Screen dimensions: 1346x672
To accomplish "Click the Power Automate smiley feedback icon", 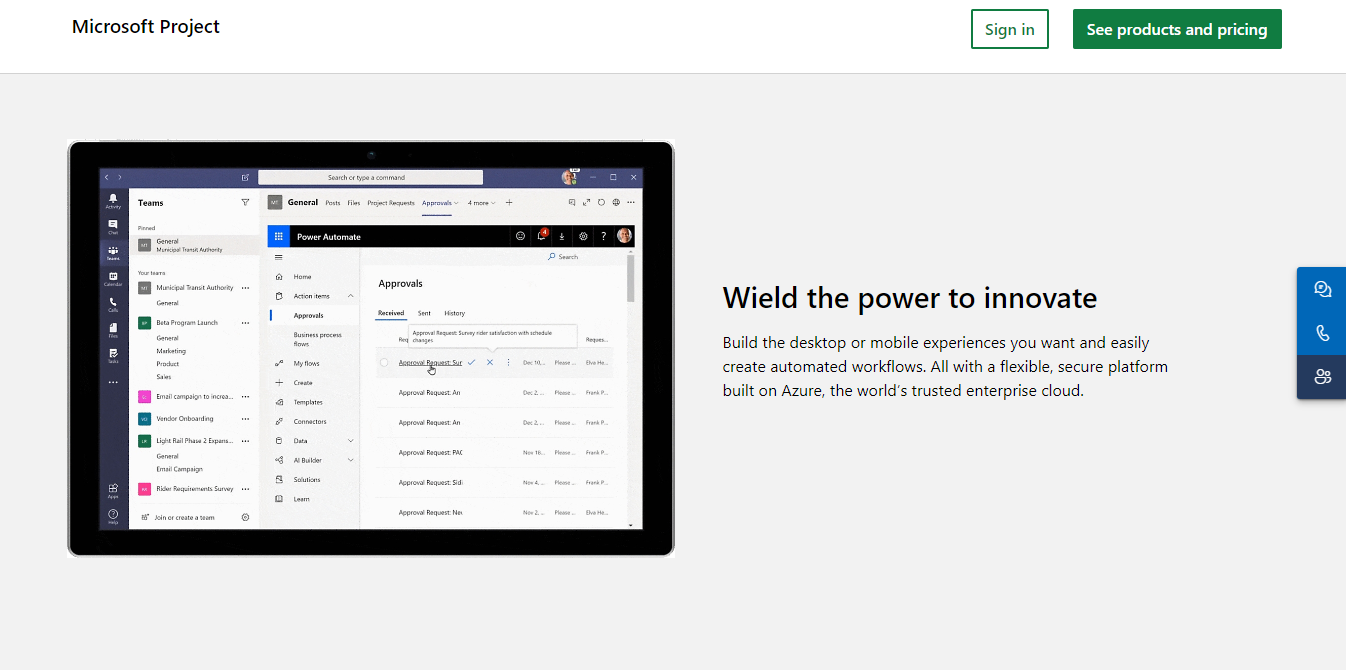I will pos(520,236).
